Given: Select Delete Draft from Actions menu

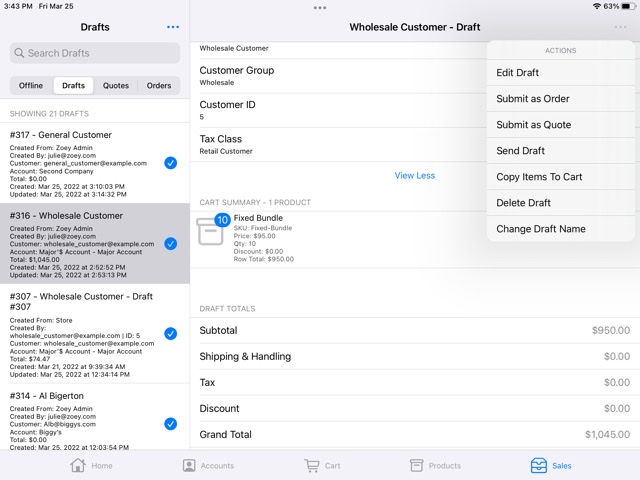Looking at the screenshot, I should [560, 203].
